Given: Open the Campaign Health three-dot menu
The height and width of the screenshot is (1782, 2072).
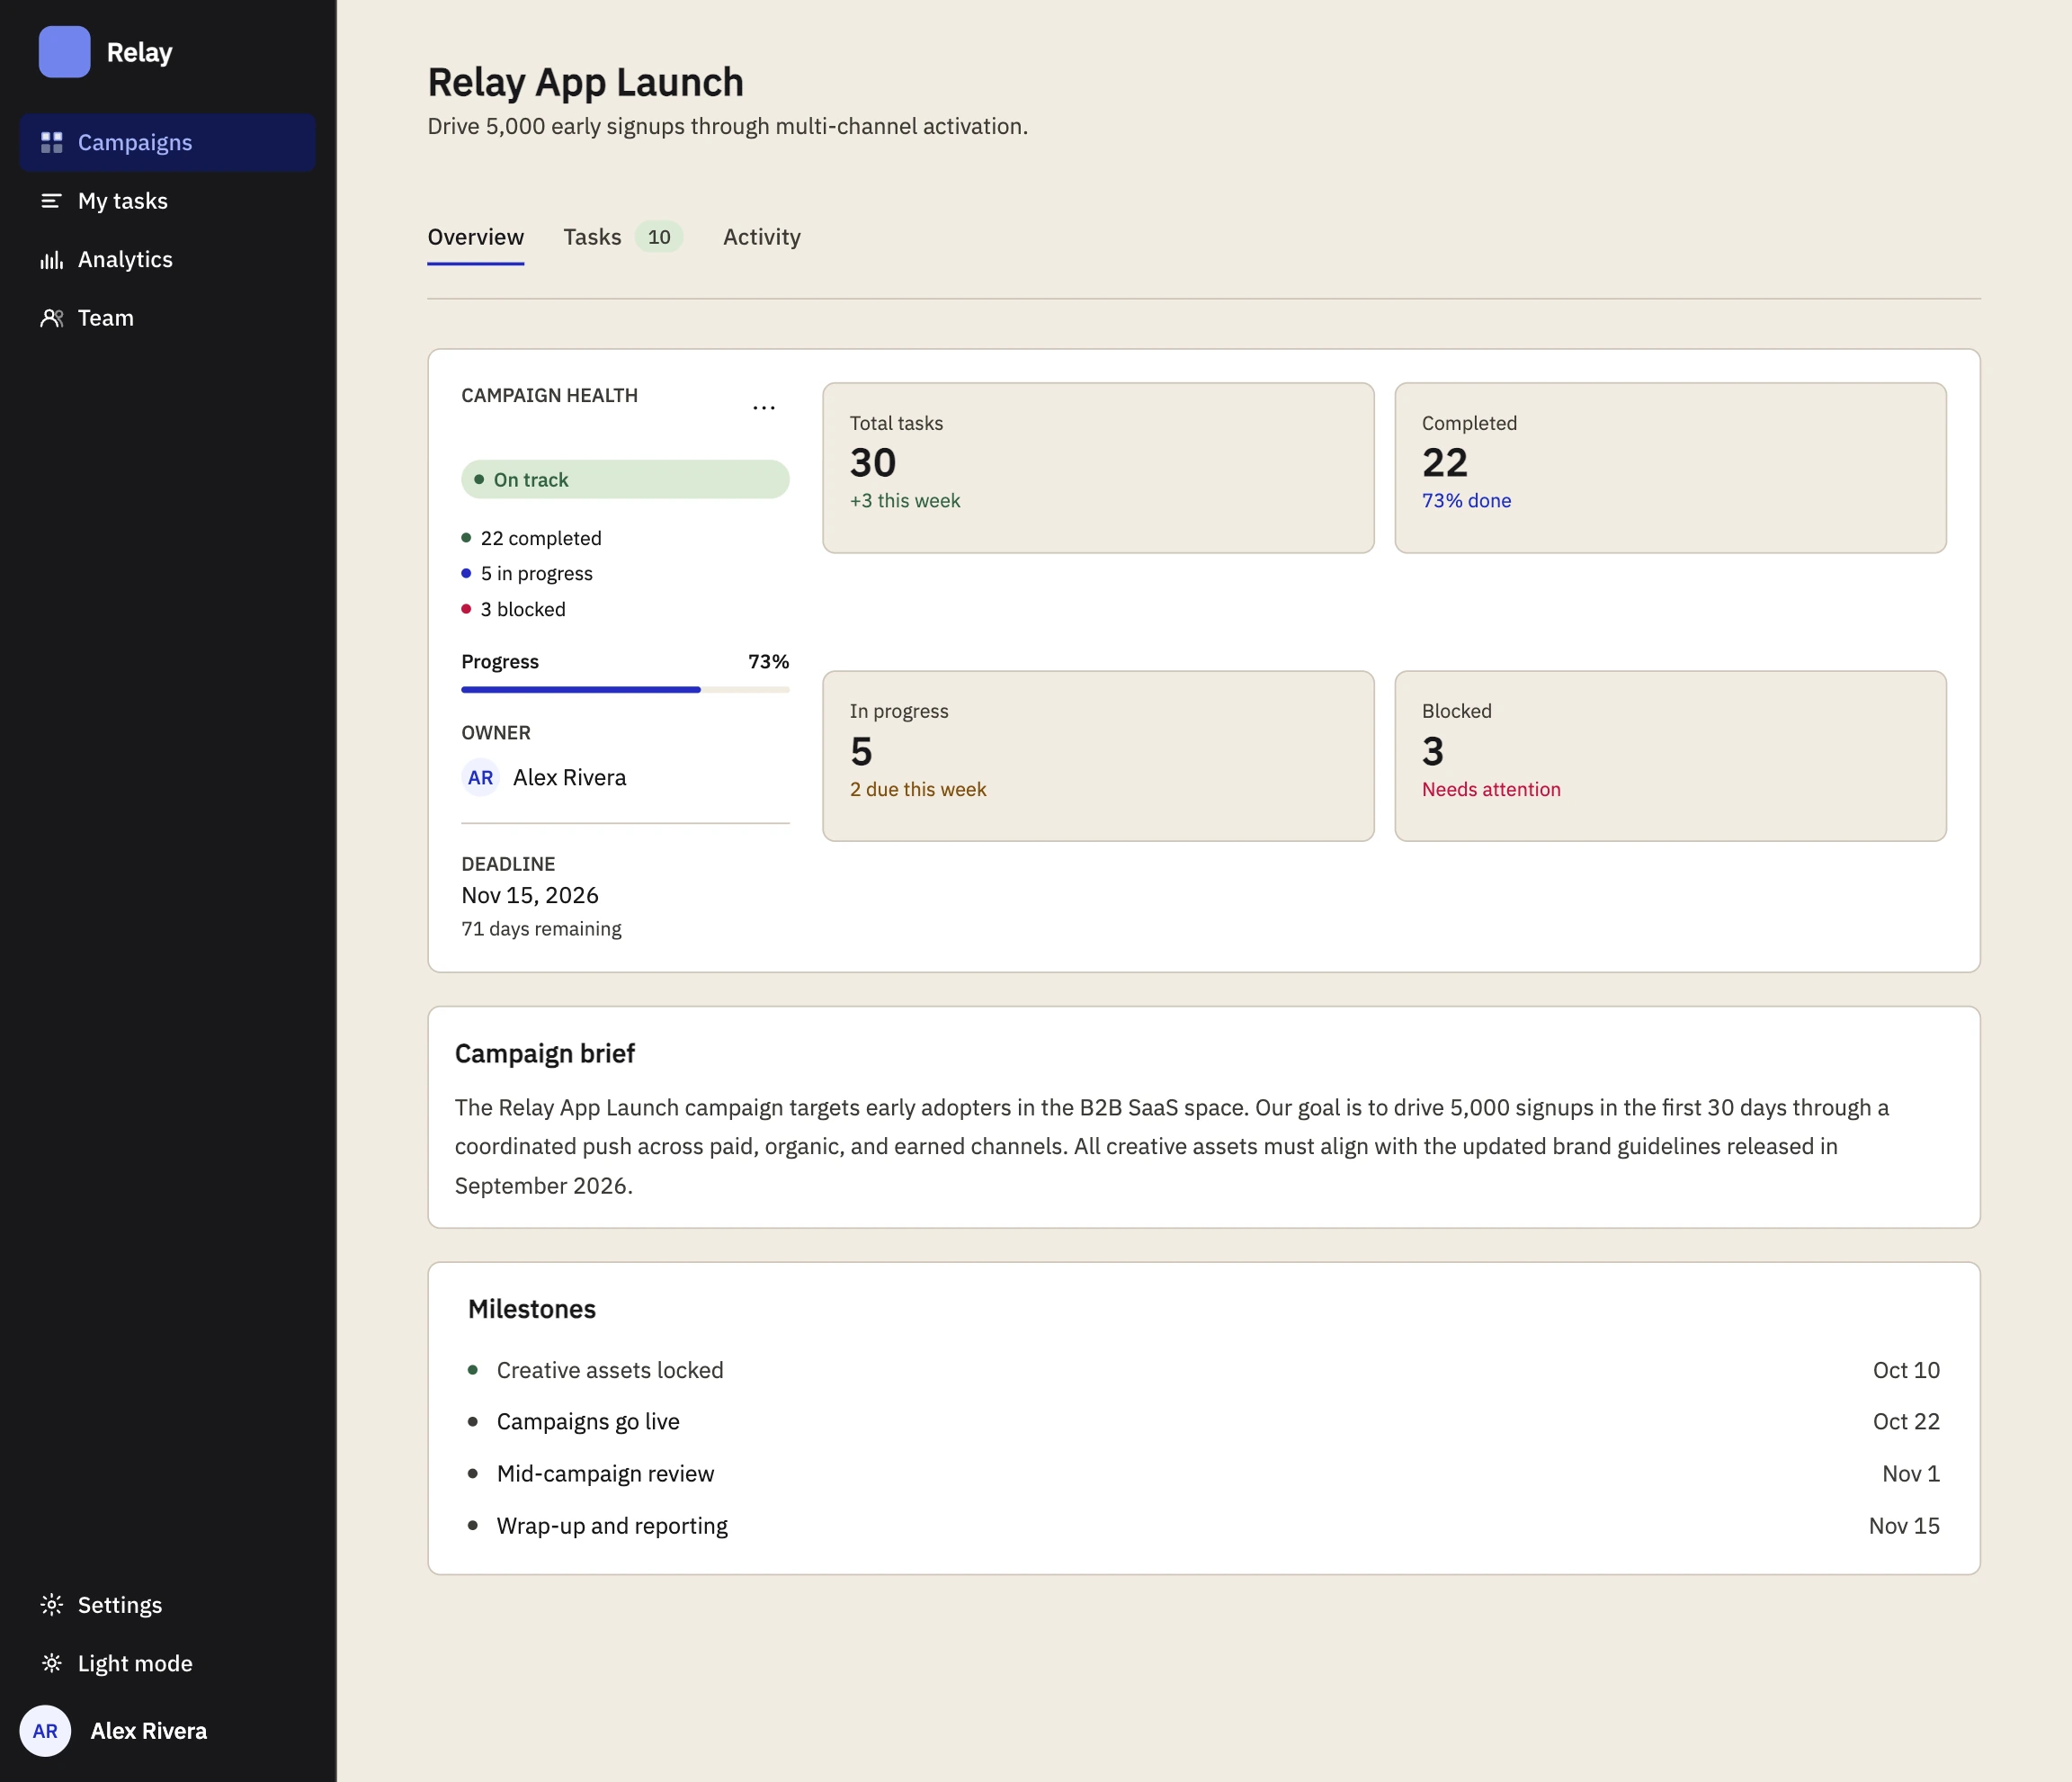Looking at the screenshot, I should 764,408.
